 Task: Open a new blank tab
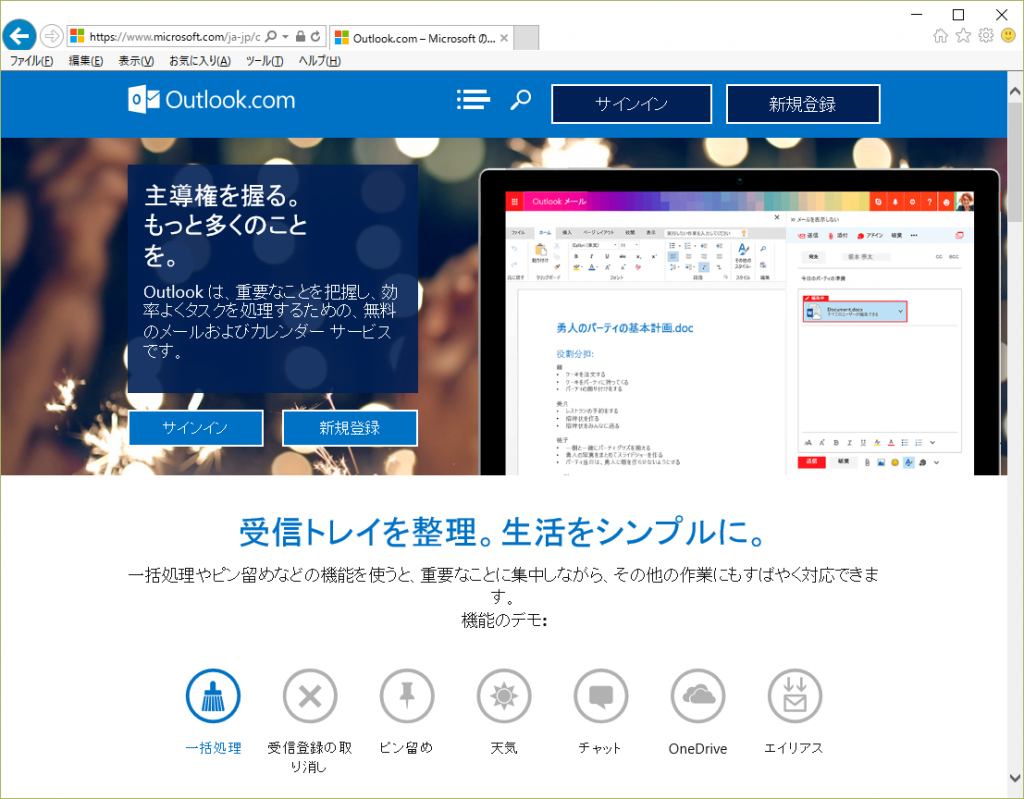[526, 38]
